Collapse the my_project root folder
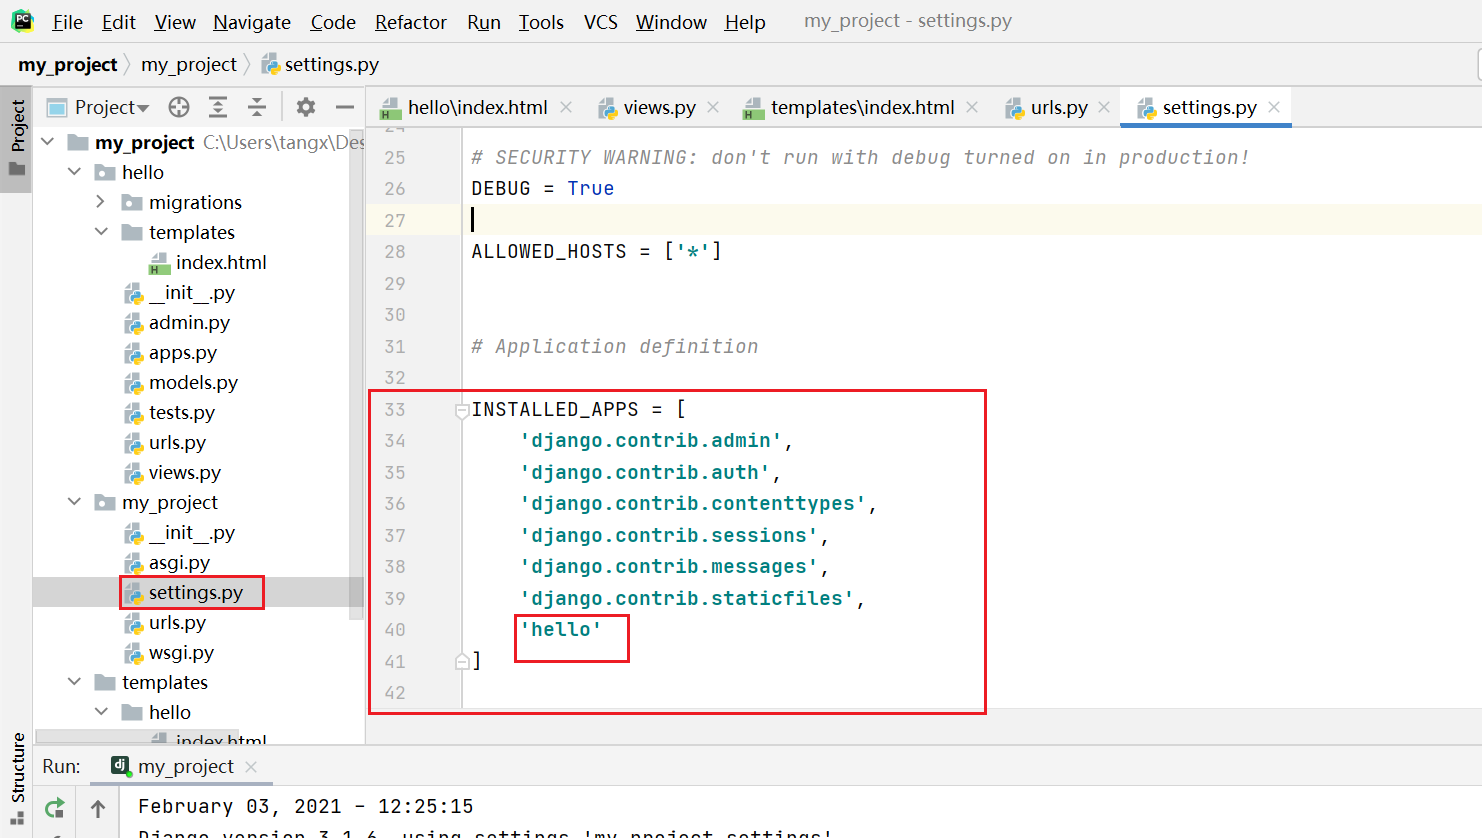 [x=48, y=142]
